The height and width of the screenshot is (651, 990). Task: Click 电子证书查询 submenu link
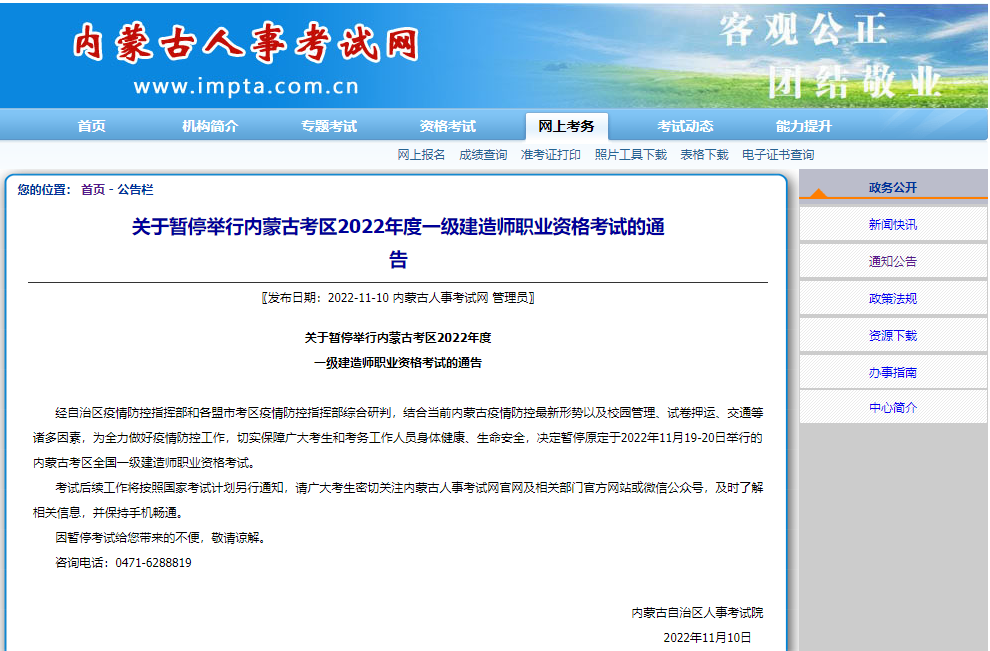pyautogui.click(x=777, y=155)
